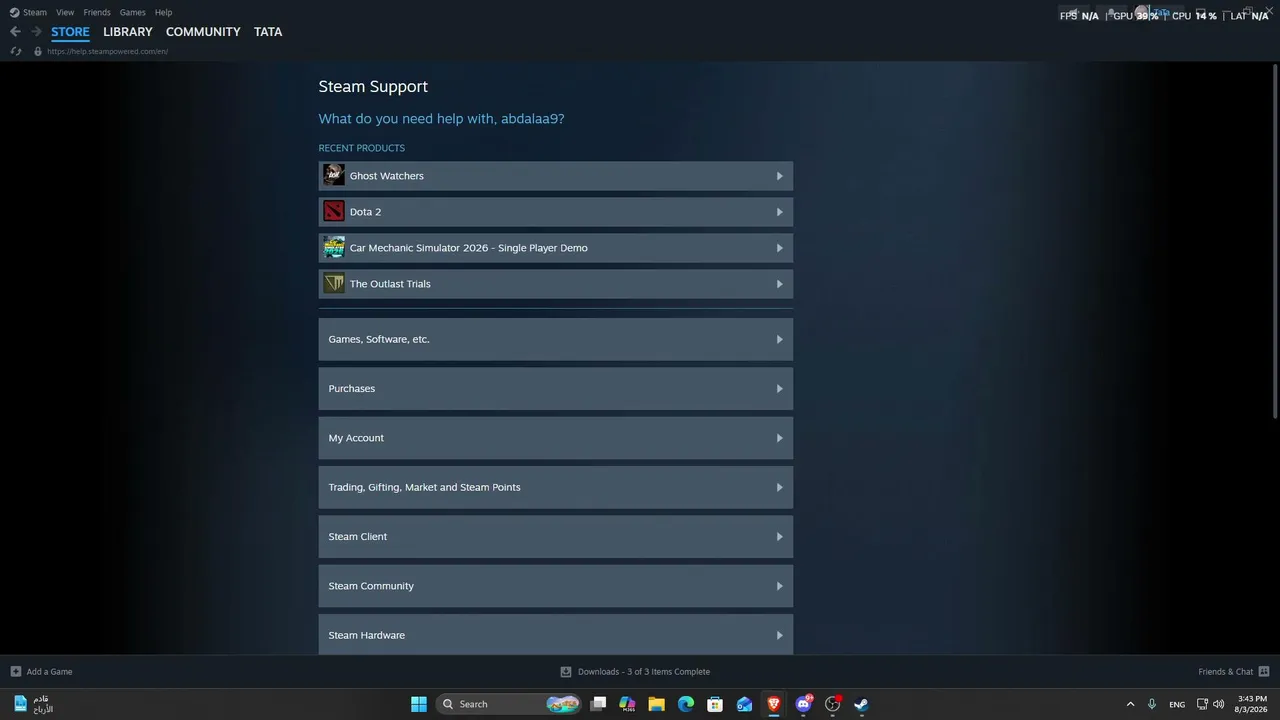Screen dimensions: 1280x720
Task: Open the volume control in system tray
Action: 1218,704
